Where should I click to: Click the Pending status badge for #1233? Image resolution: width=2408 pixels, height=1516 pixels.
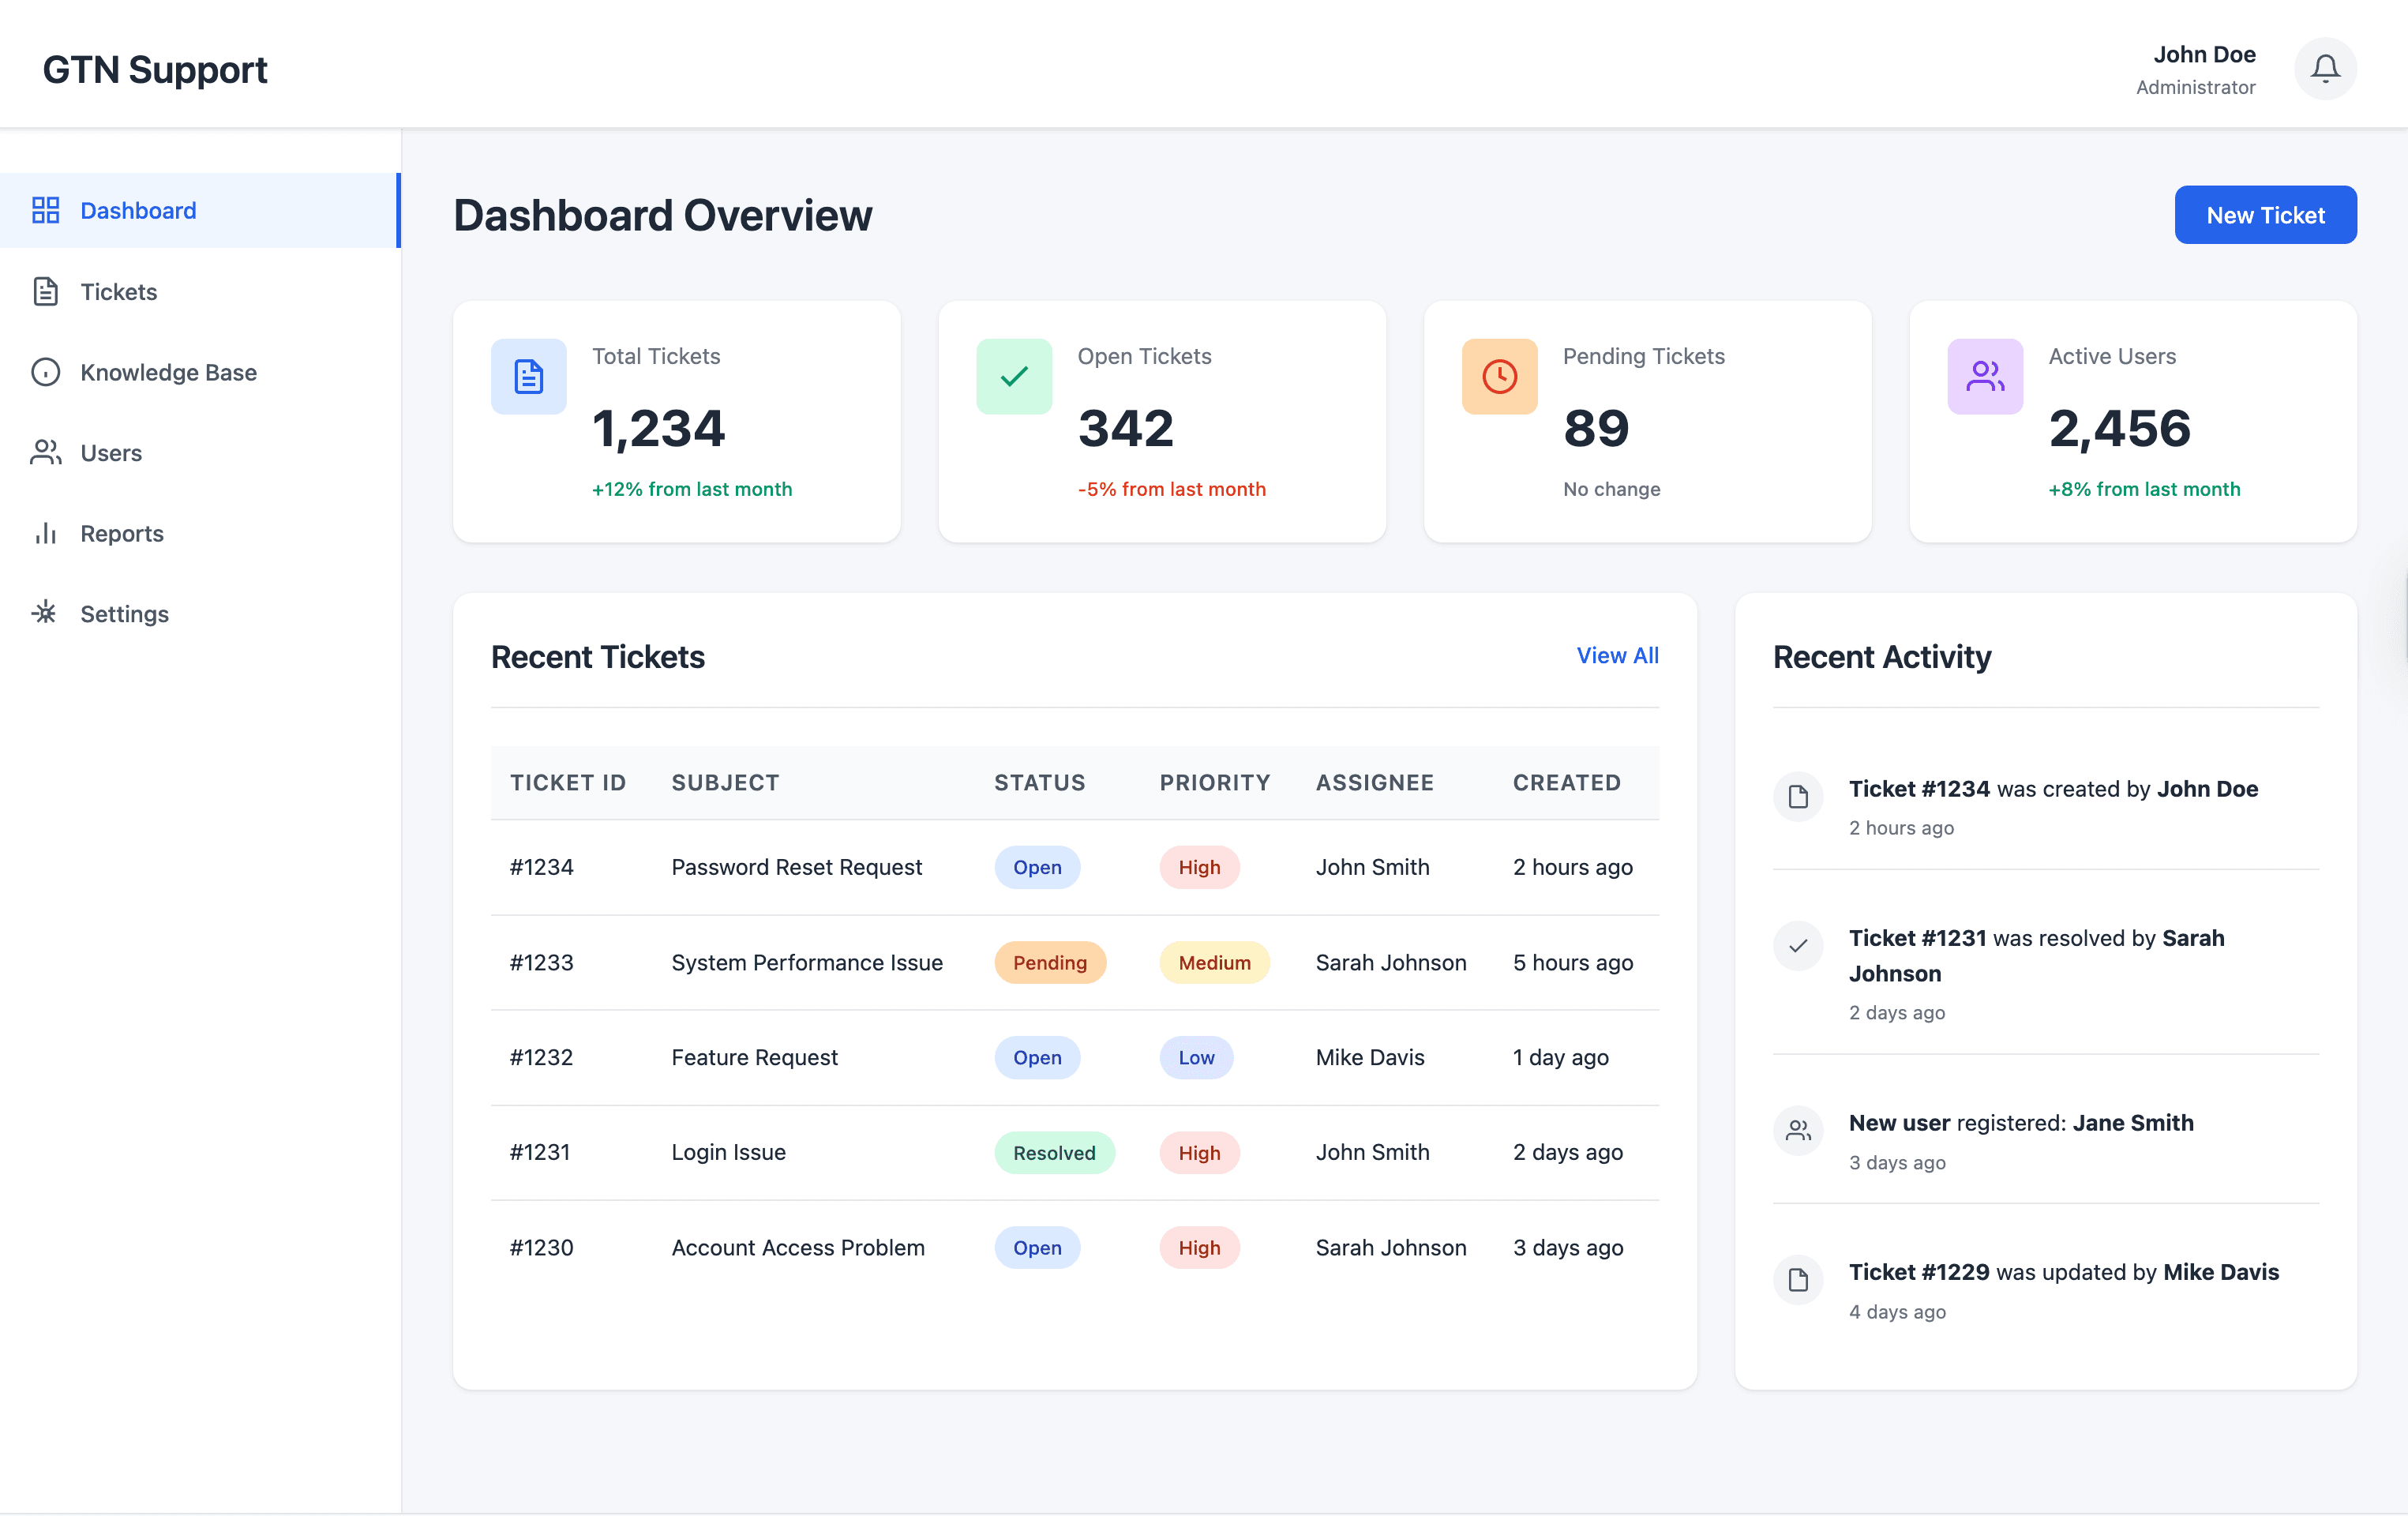(x=1049, y=962)
